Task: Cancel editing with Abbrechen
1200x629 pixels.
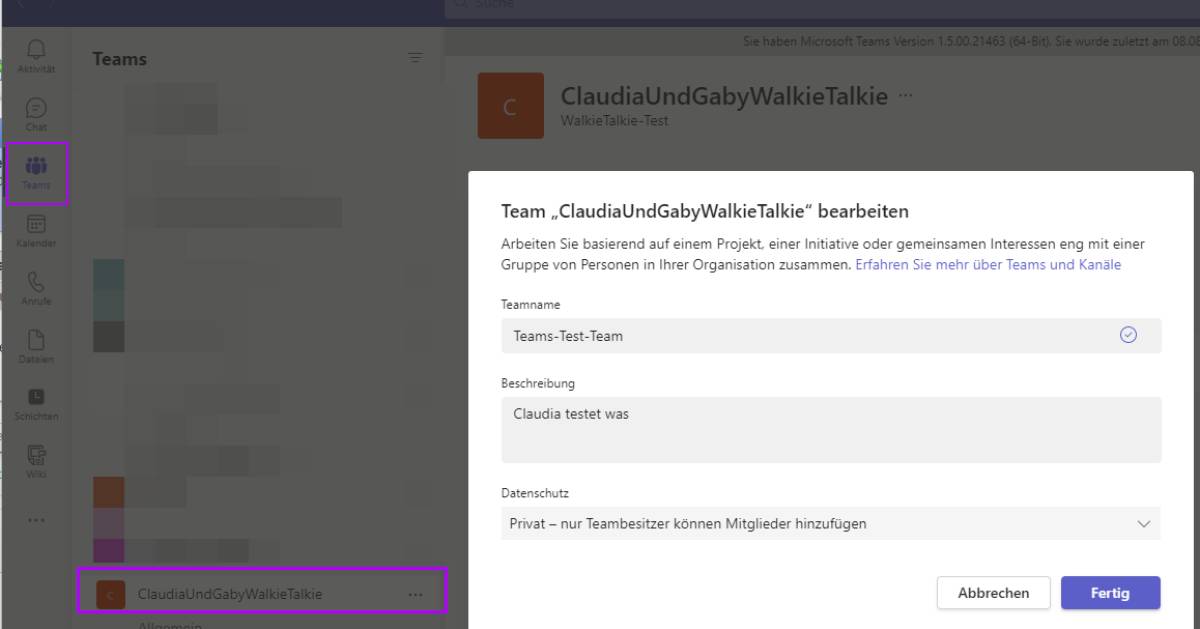Action: (993, 592)
